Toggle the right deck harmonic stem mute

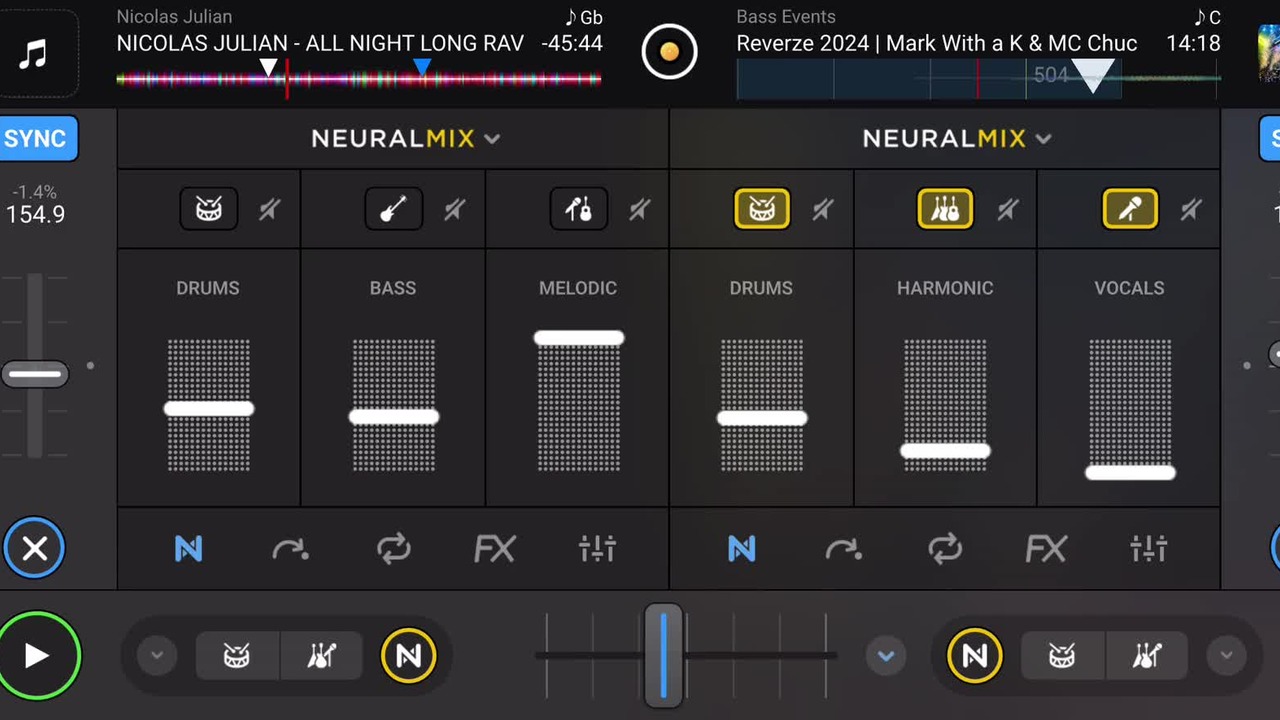[1007, 210]
